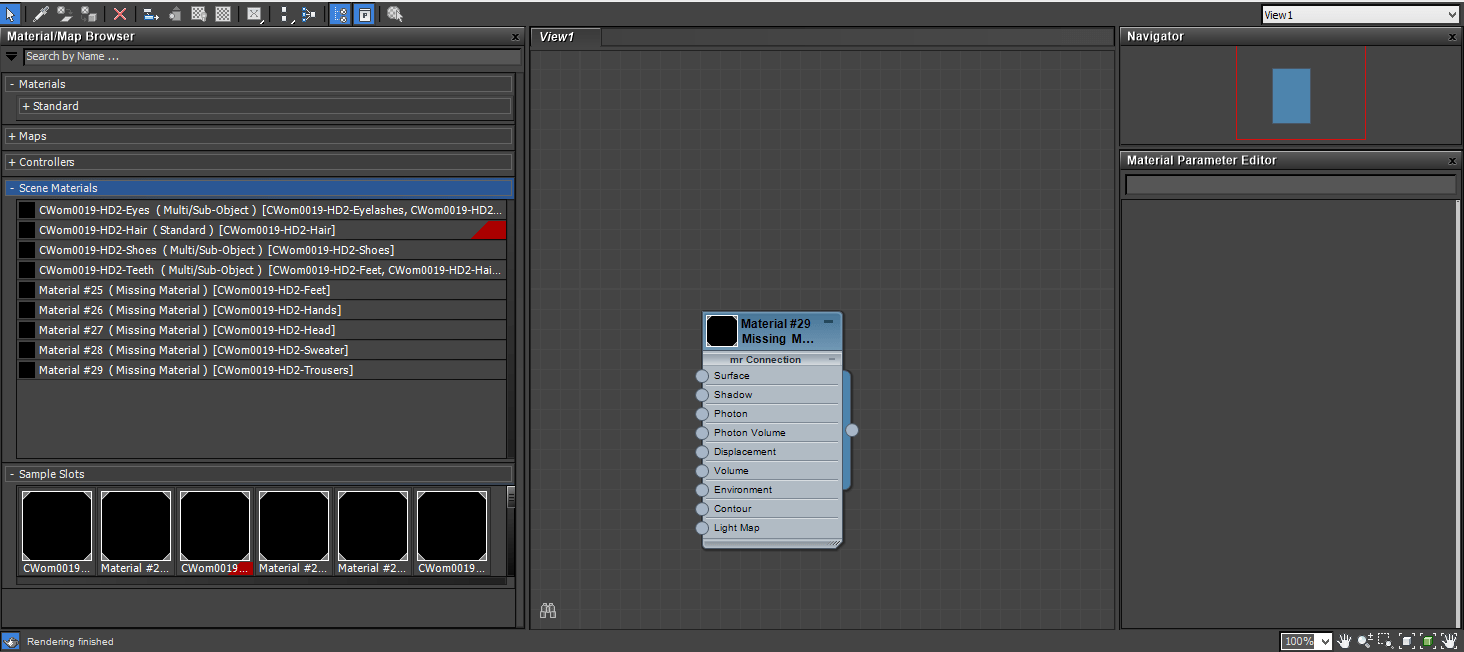This screenshot has width=1464, height=652.
Task: Expand the Standard materials group
Action: [27, 106]
